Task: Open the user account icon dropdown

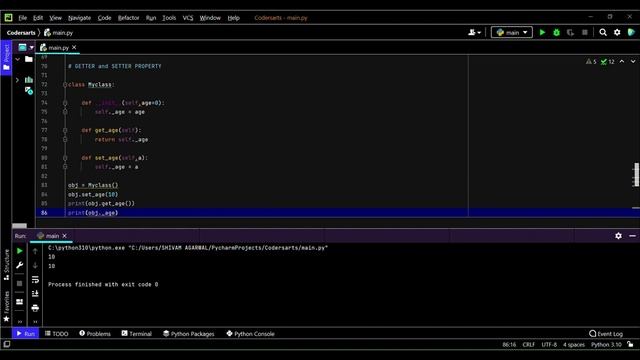Action: pos(474,32)
